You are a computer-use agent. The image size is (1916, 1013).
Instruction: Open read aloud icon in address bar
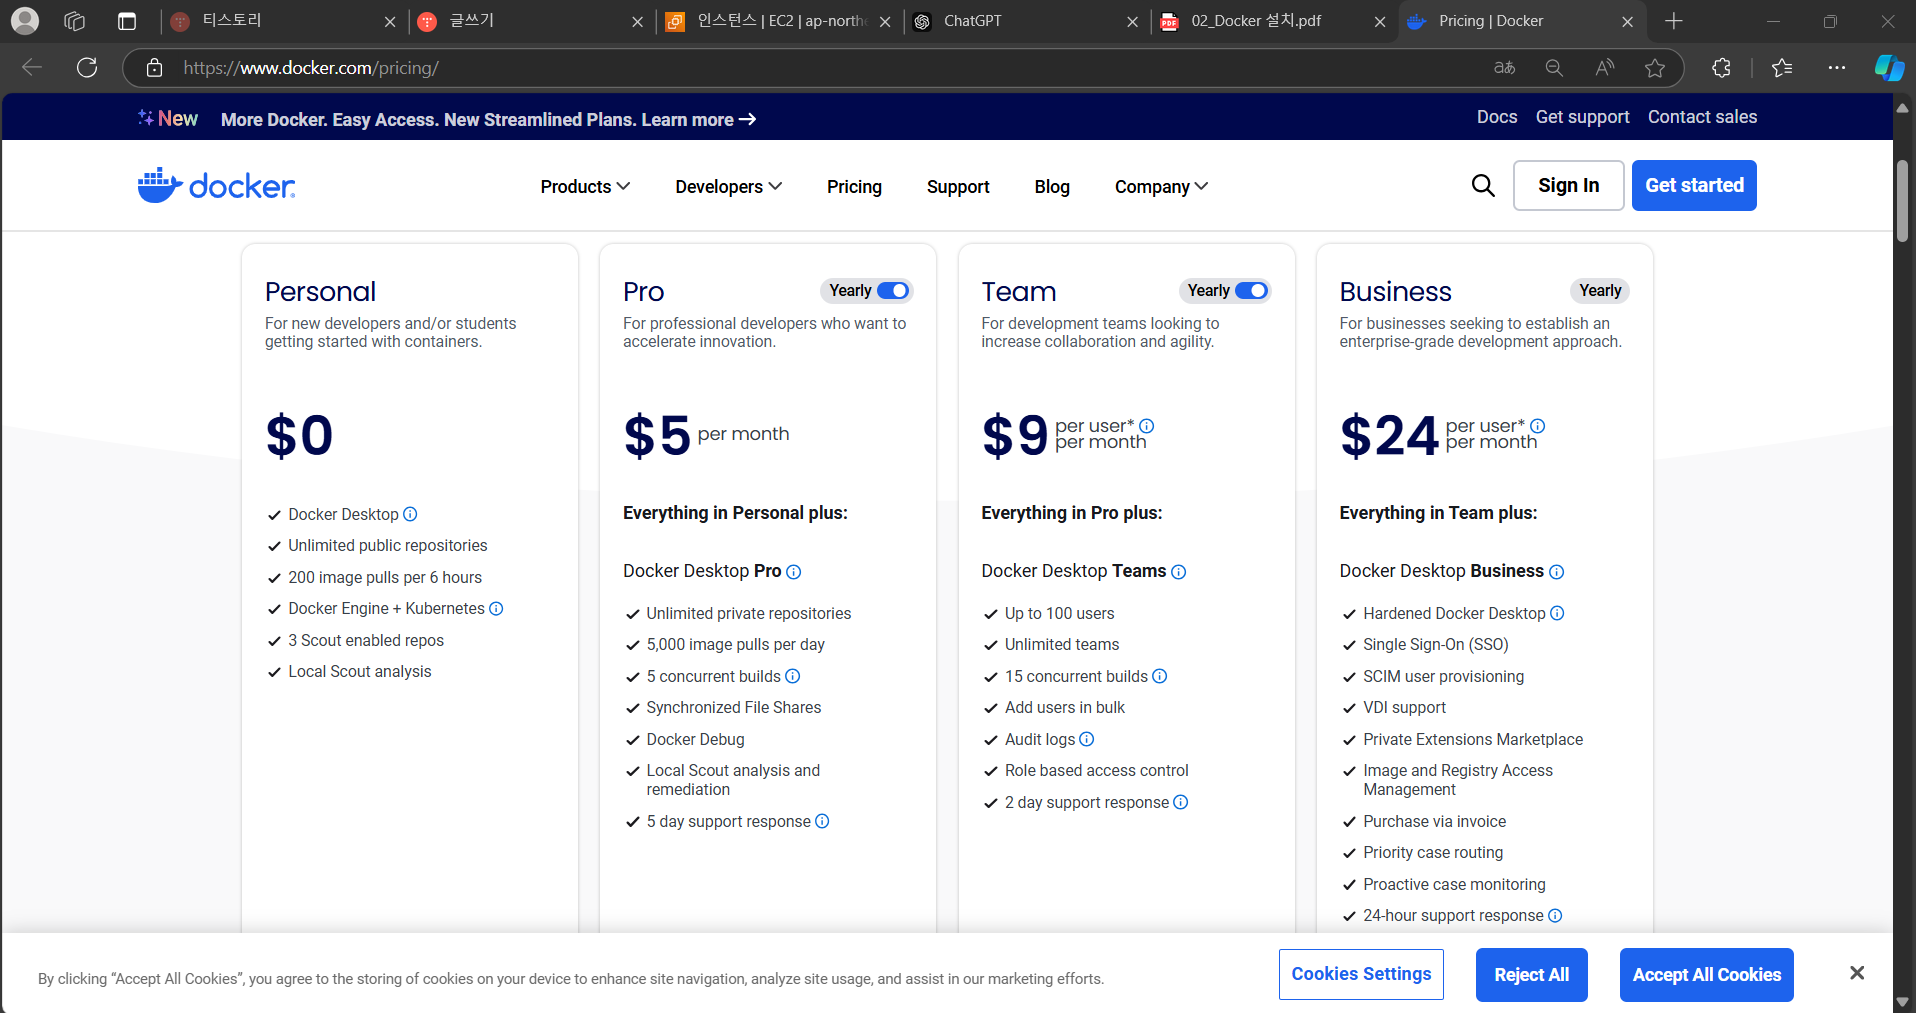point(1605,67)
